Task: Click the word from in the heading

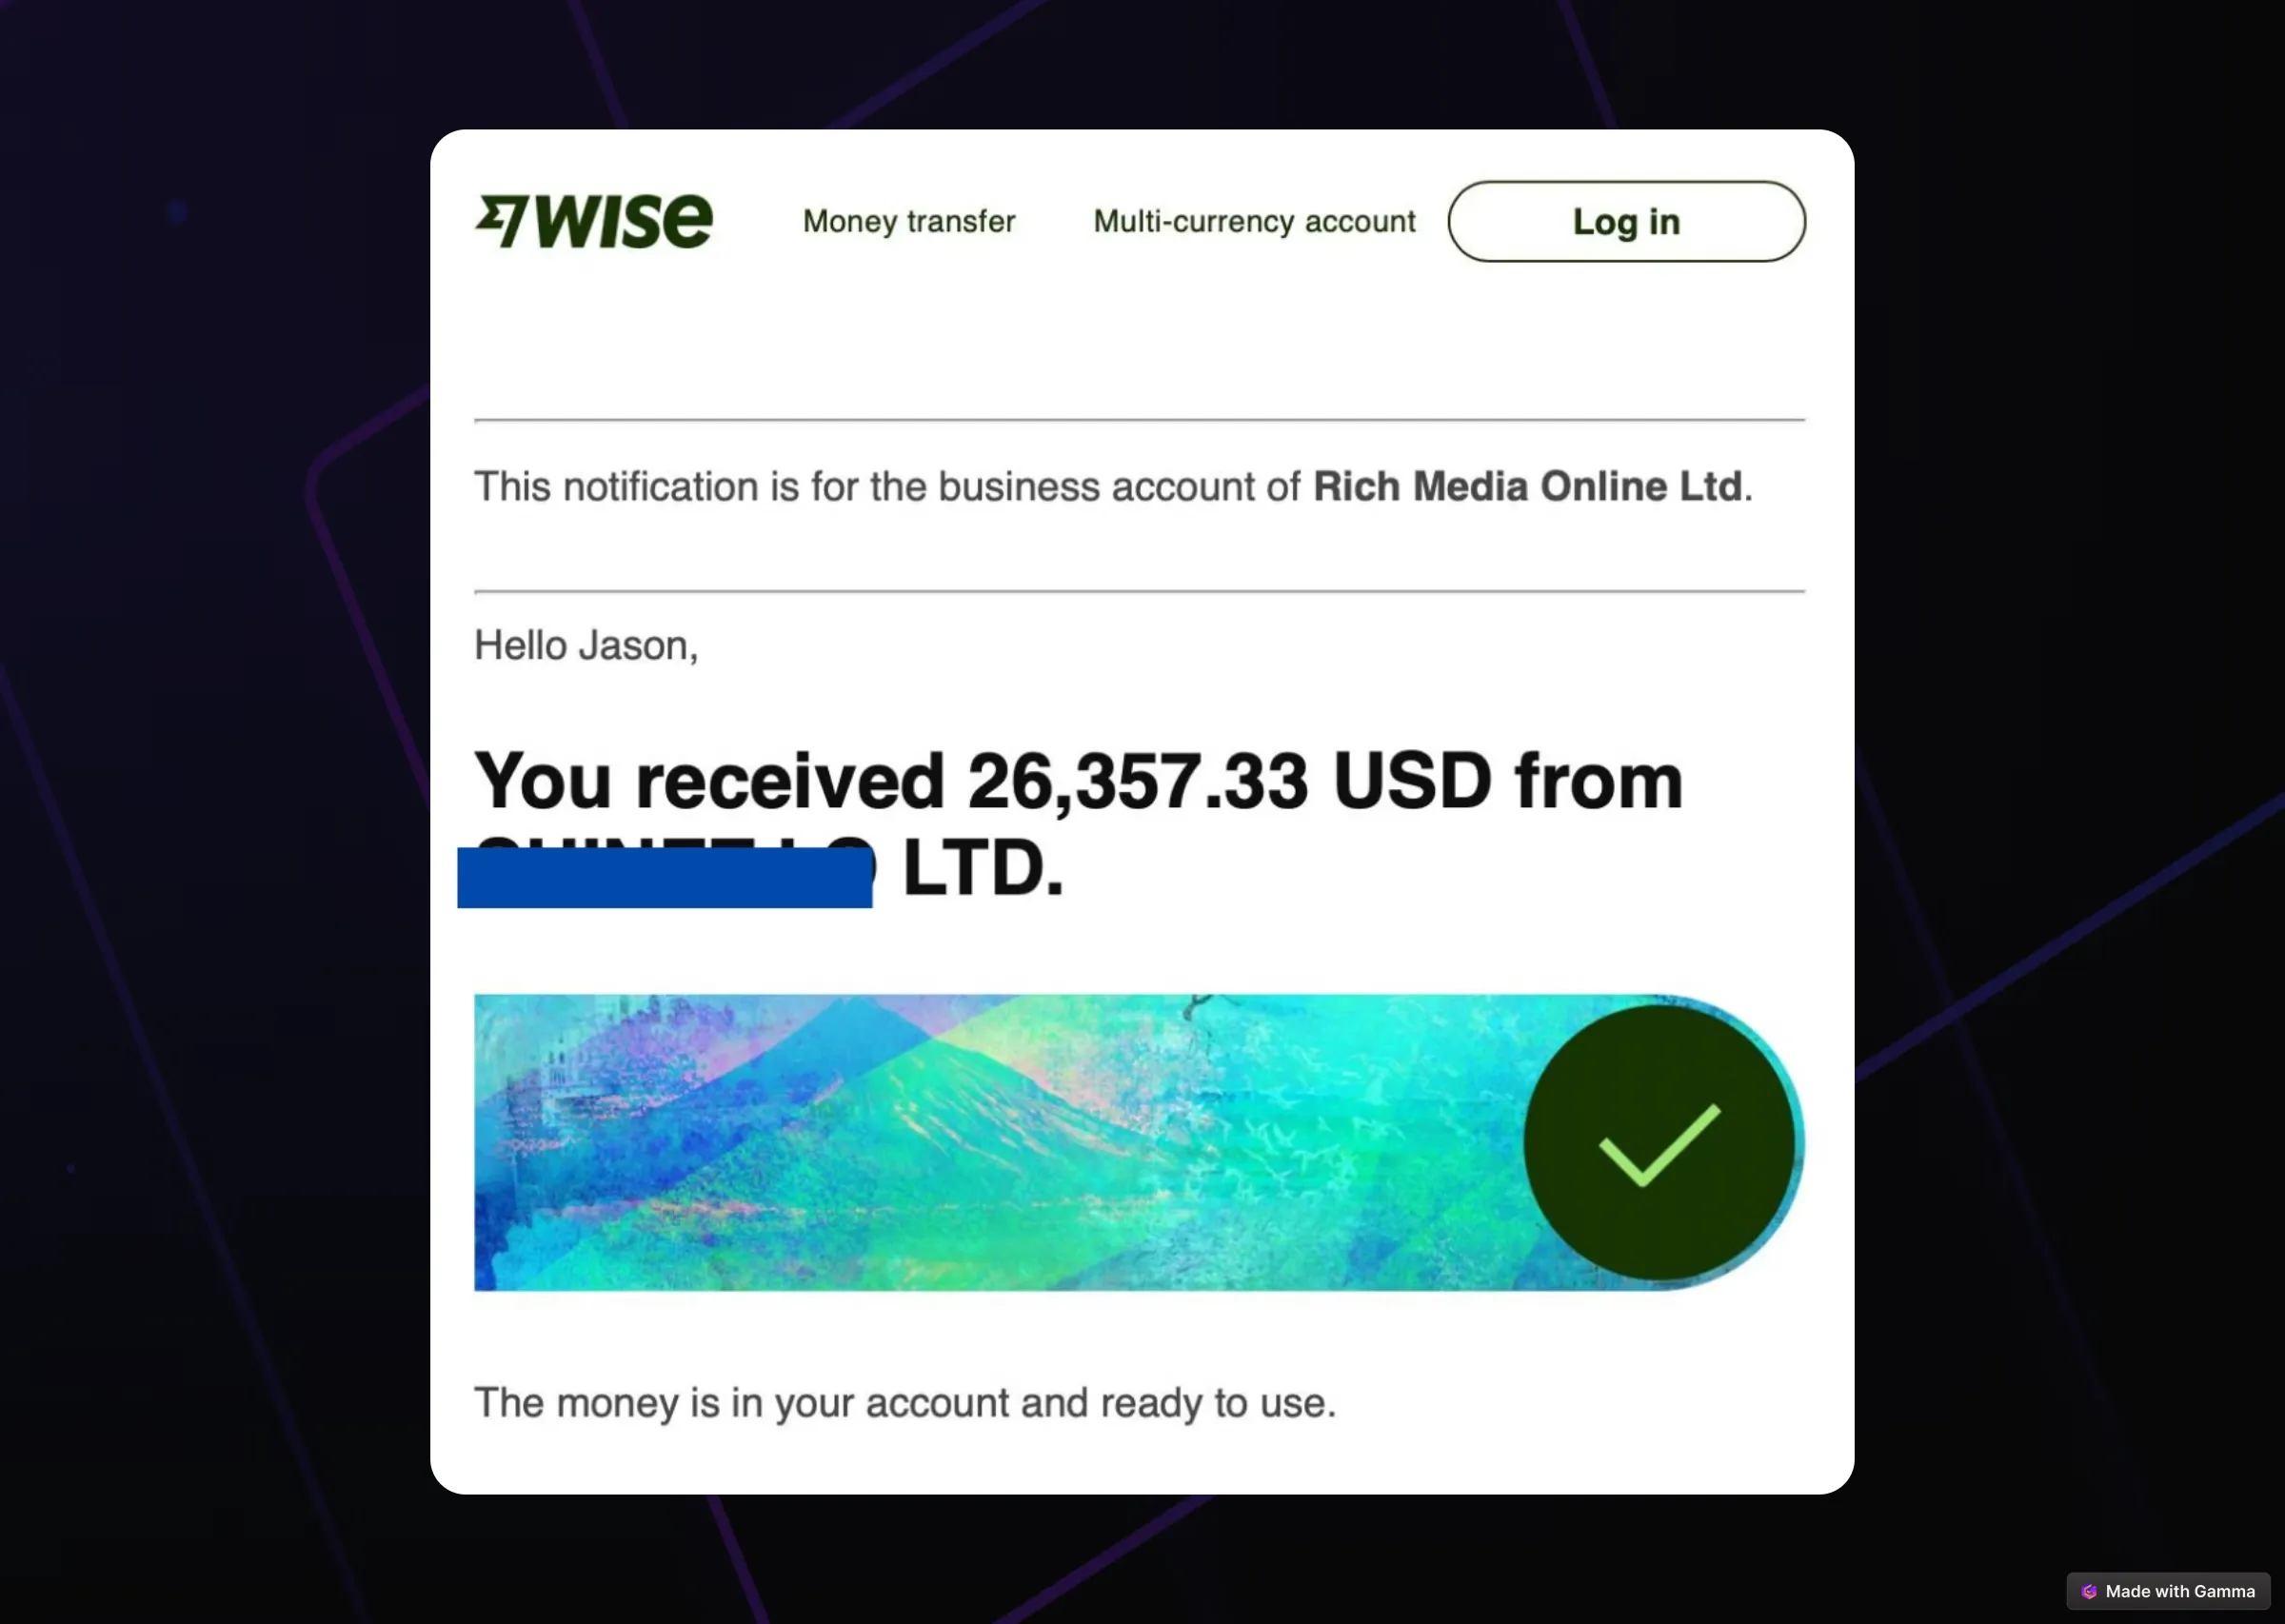Action: click(1599, 780)
